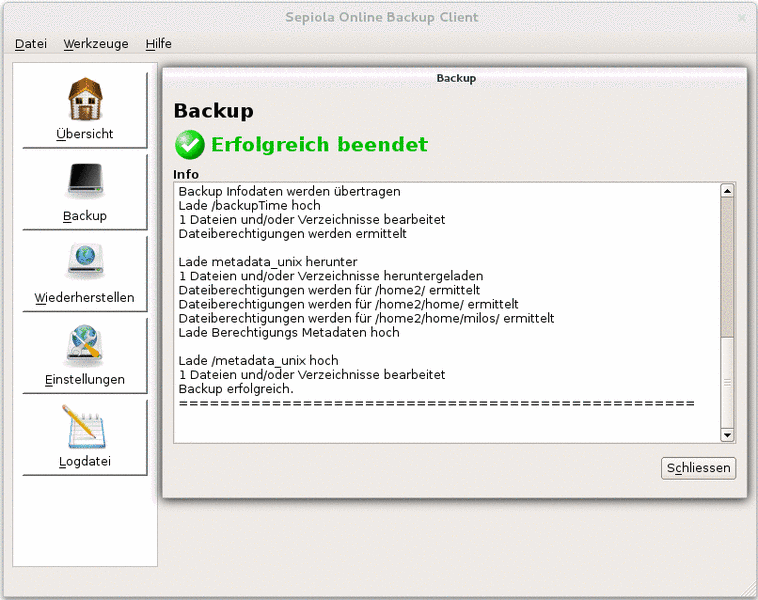
Task: Click the scrollbar up arrow in Info log
Action: (x=727, y=190)
